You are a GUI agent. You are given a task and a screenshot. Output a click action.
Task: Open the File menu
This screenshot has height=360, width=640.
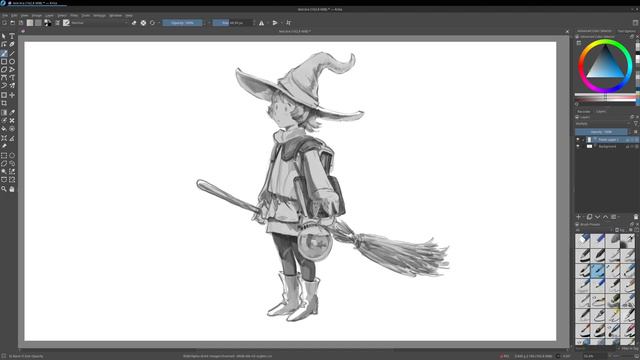[5, 16]
